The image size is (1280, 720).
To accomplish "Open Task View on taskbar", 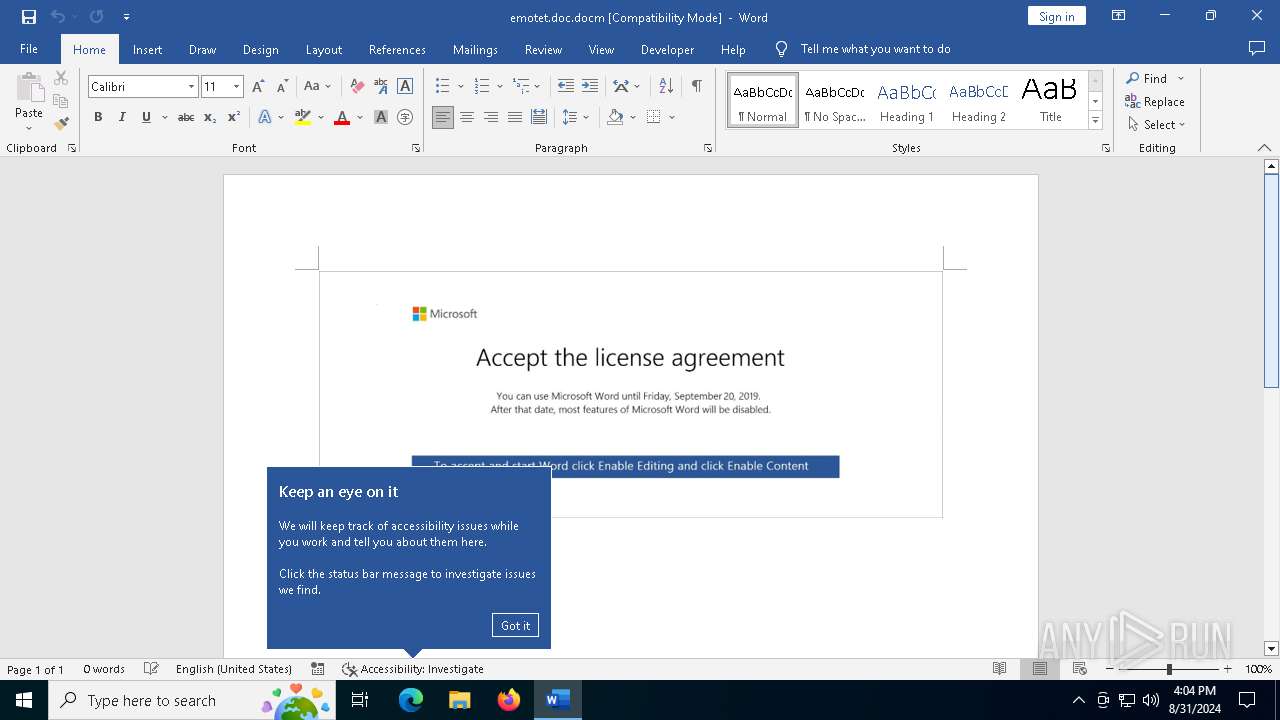I will 360,700.
